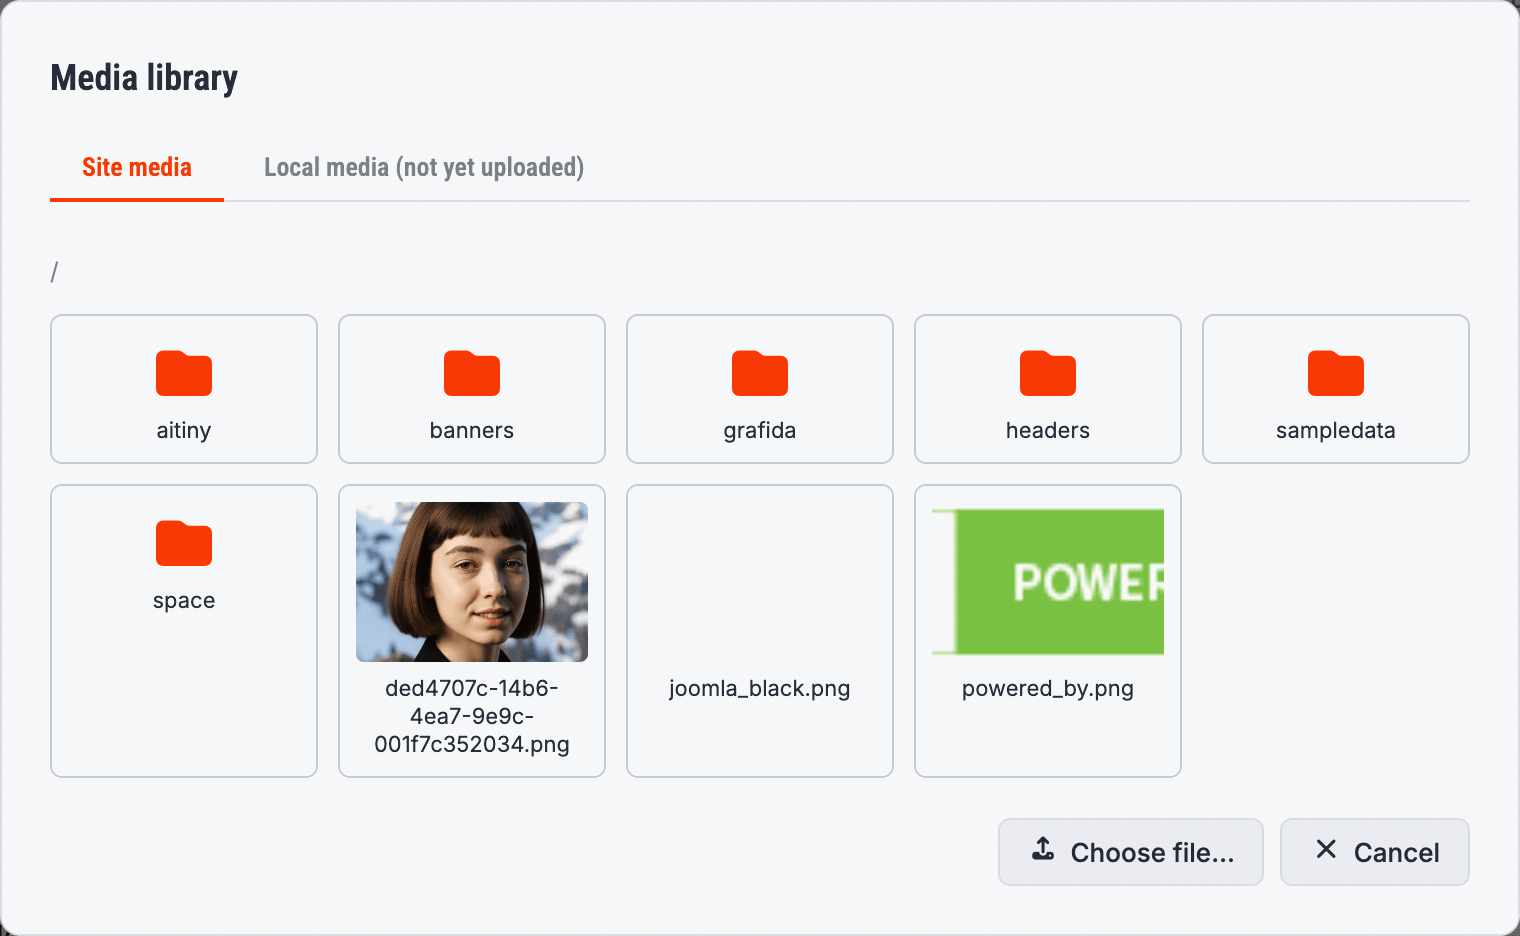Screen dimensions: 1520x936
Task: Click the grafida folder label
Action: pyautogui.click(x=760, y=430)
